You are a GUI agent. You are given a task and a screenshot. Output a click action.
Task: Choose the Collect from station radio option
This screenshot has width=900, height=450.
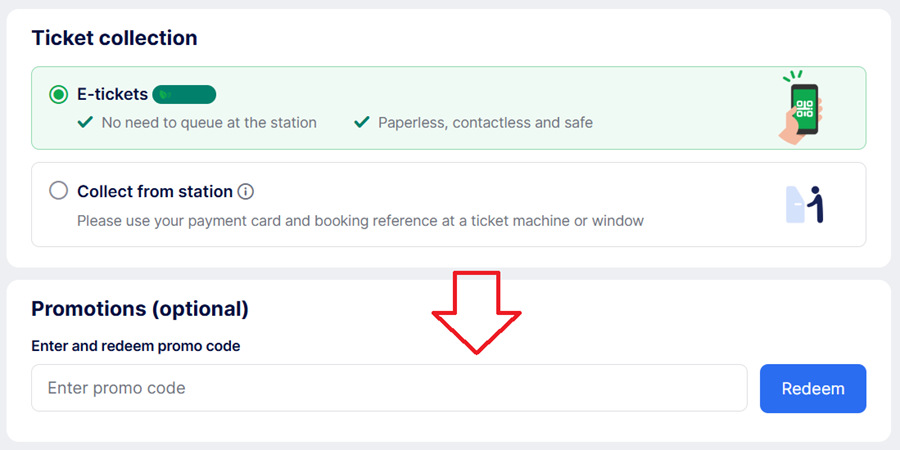59,191
